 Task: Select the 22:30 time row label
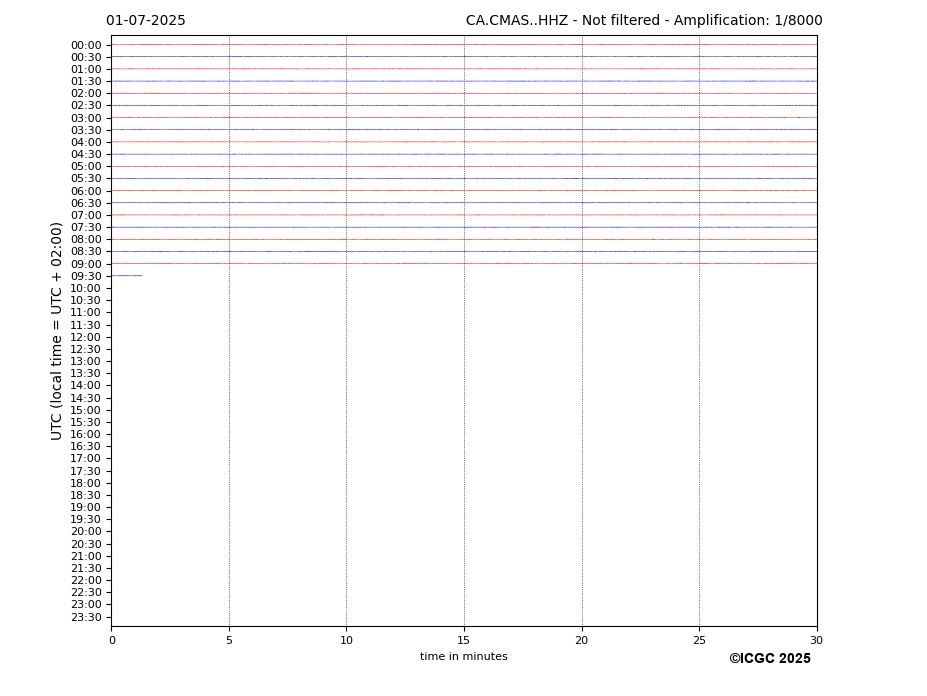tap(86, 593)
